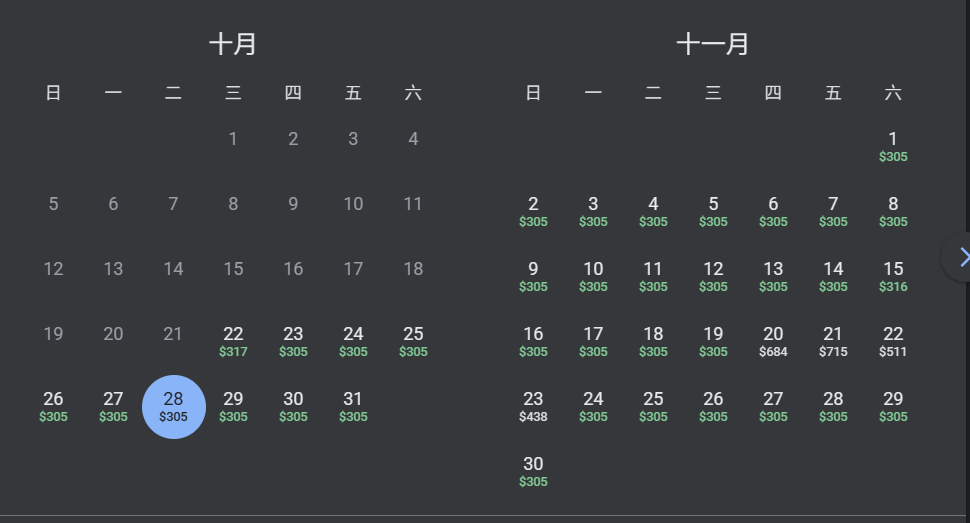This screenshot has height=523, width=970.
Task: Choose November 22 at $511
Action: pos(893,342)
